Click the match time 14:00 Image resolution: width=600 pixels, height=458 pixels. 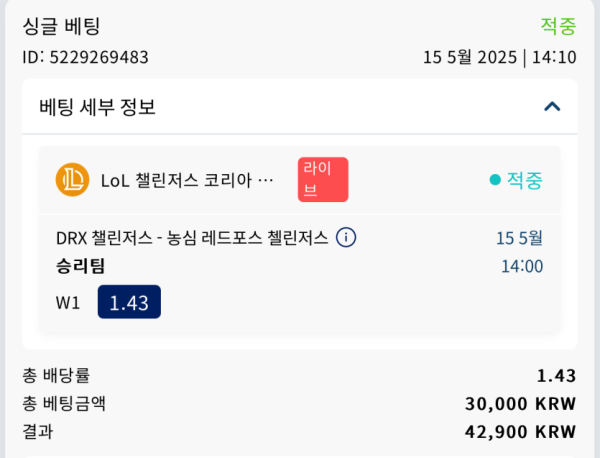click(522, 266)
